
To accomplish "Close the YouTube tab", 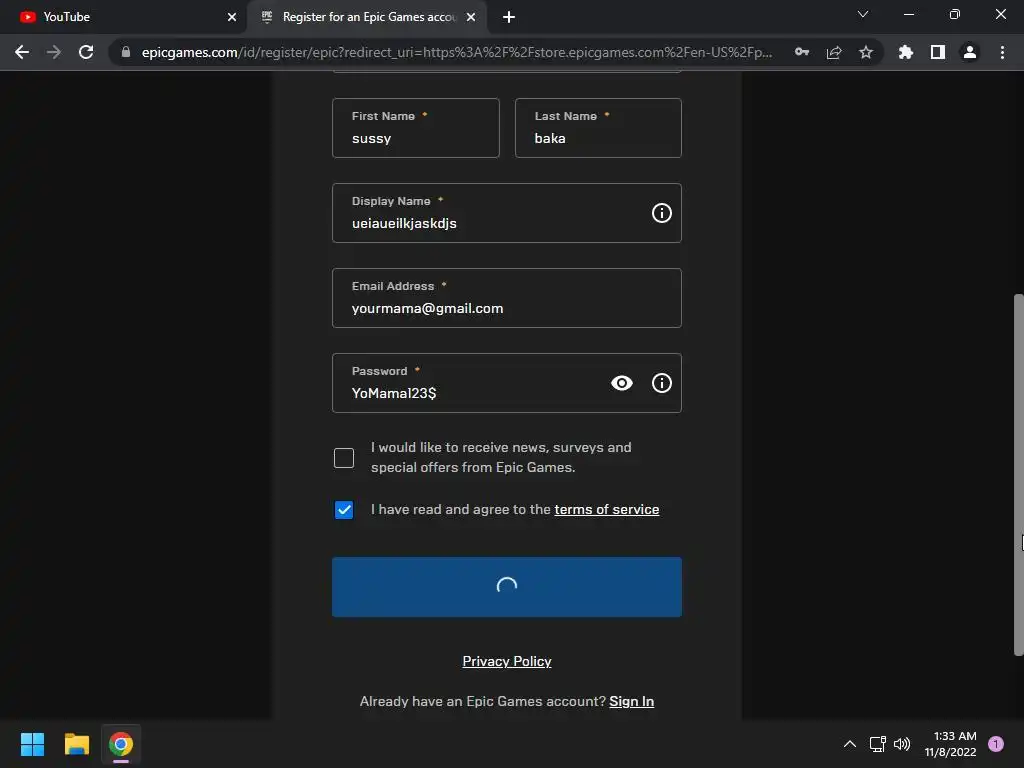I will (x=232, y=17).
